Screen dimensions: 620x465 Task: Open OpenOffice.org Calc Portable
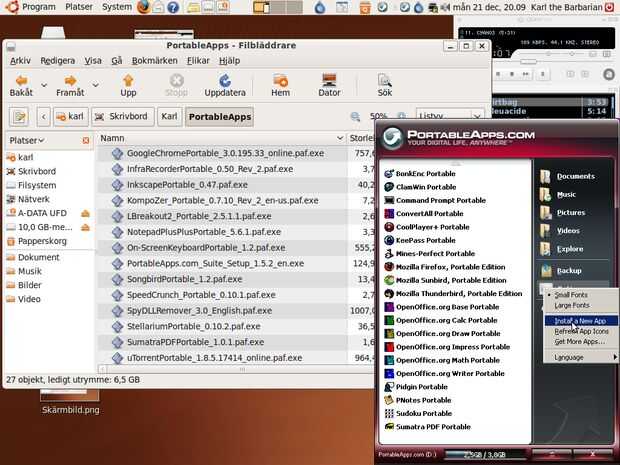coord(440,320)
